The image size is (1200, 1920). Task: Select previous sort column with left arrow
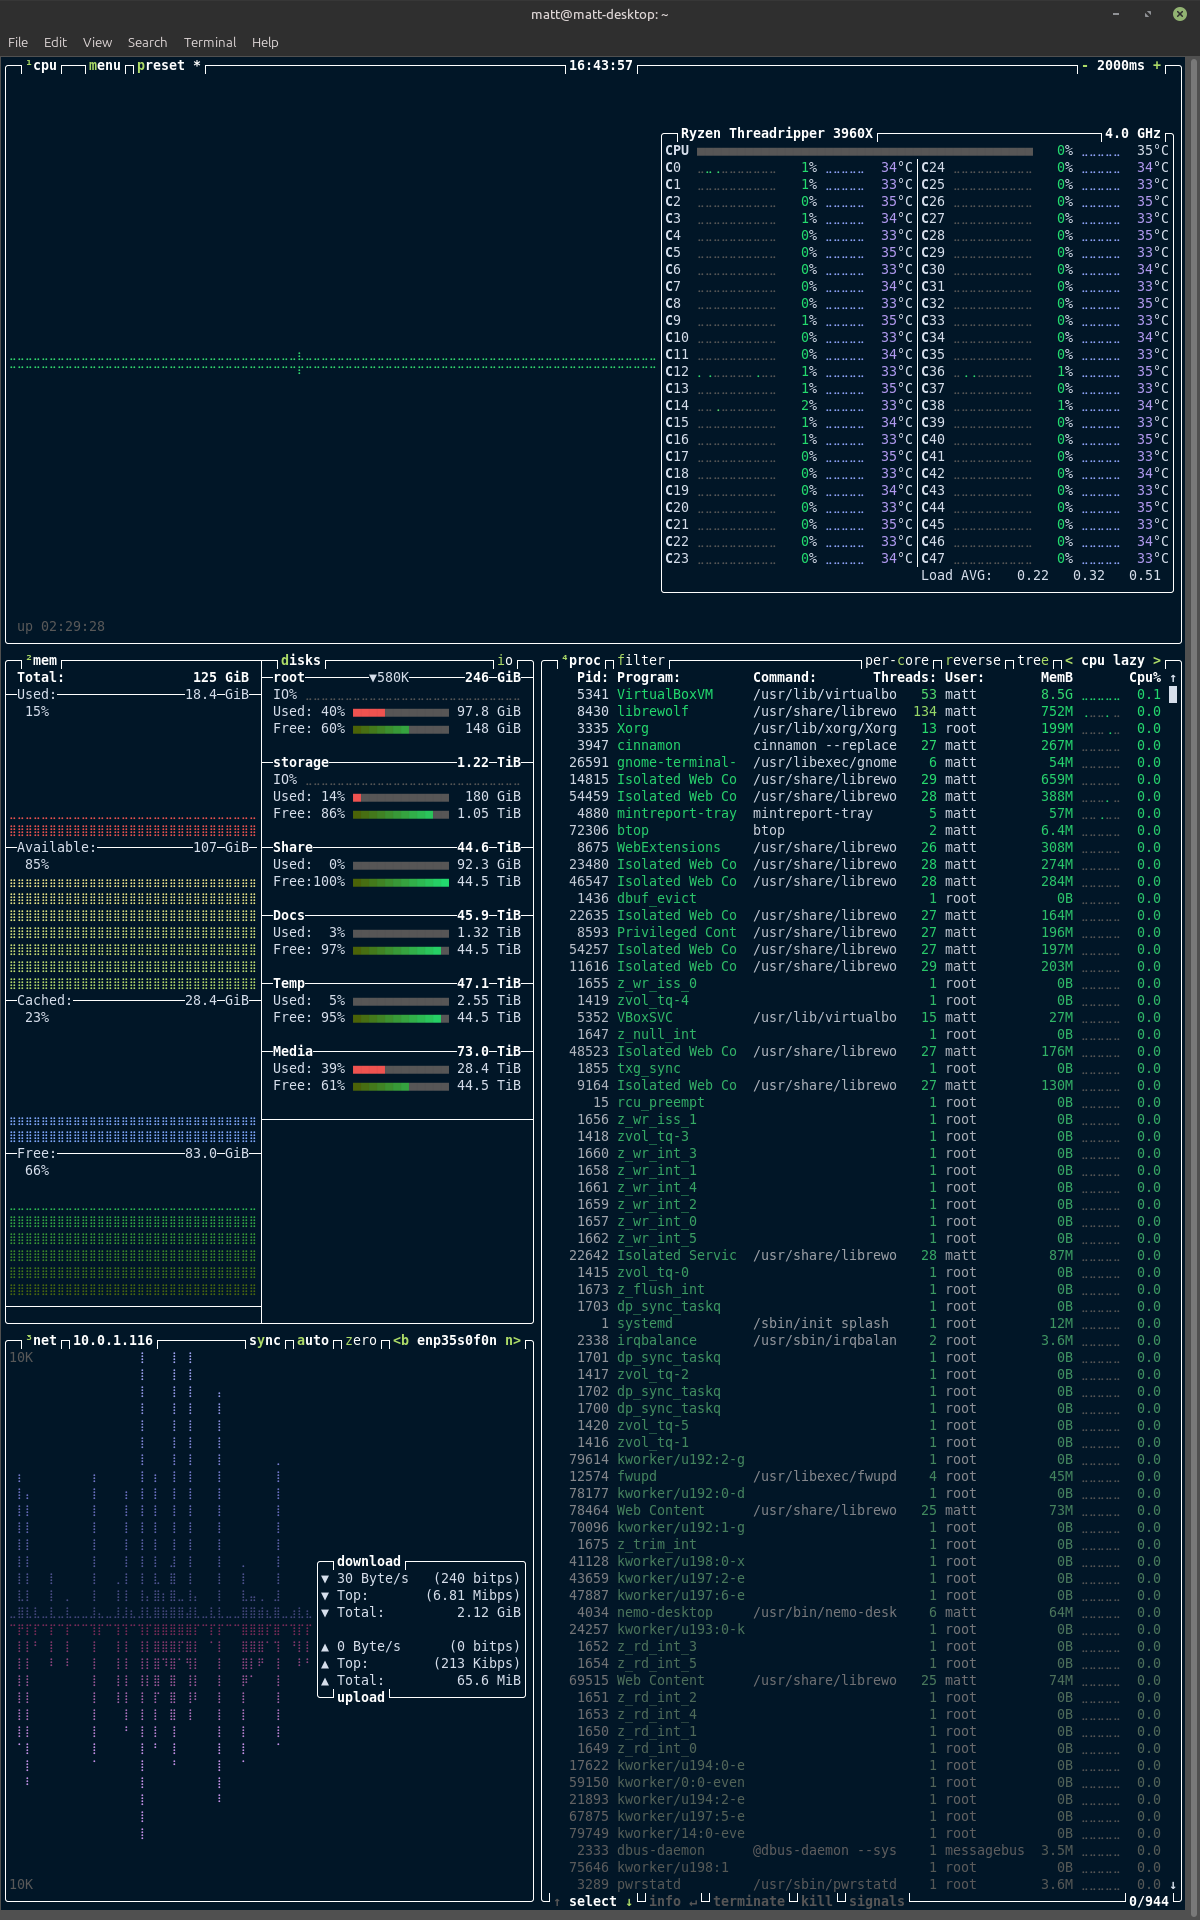pos(1069,661)
